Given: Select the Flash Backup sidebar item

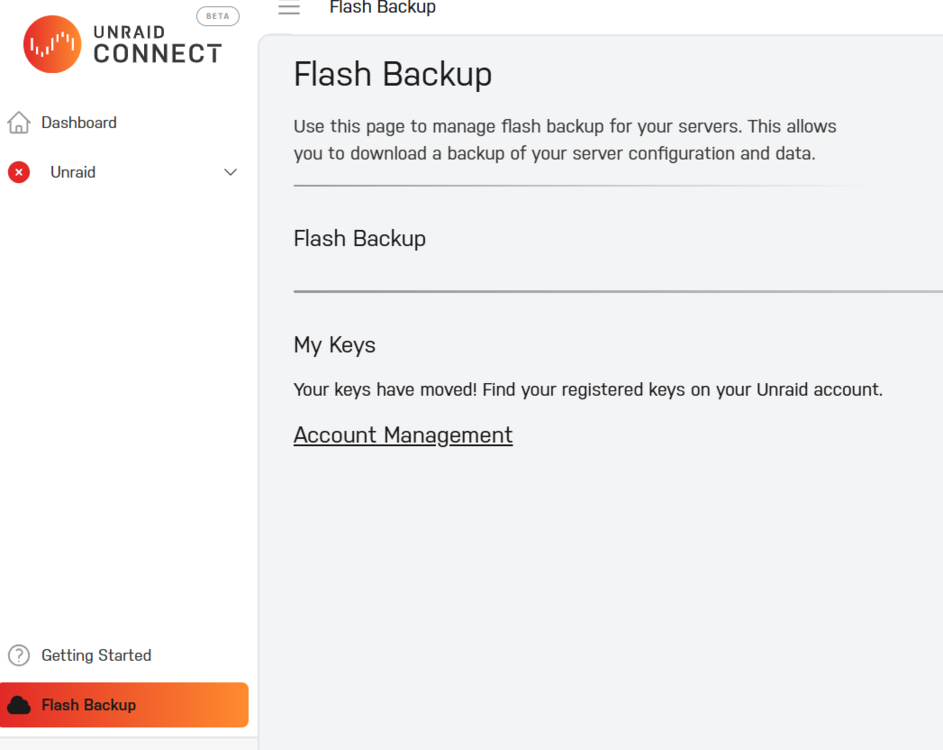Looking at the screenshot, I should (124, 705).
